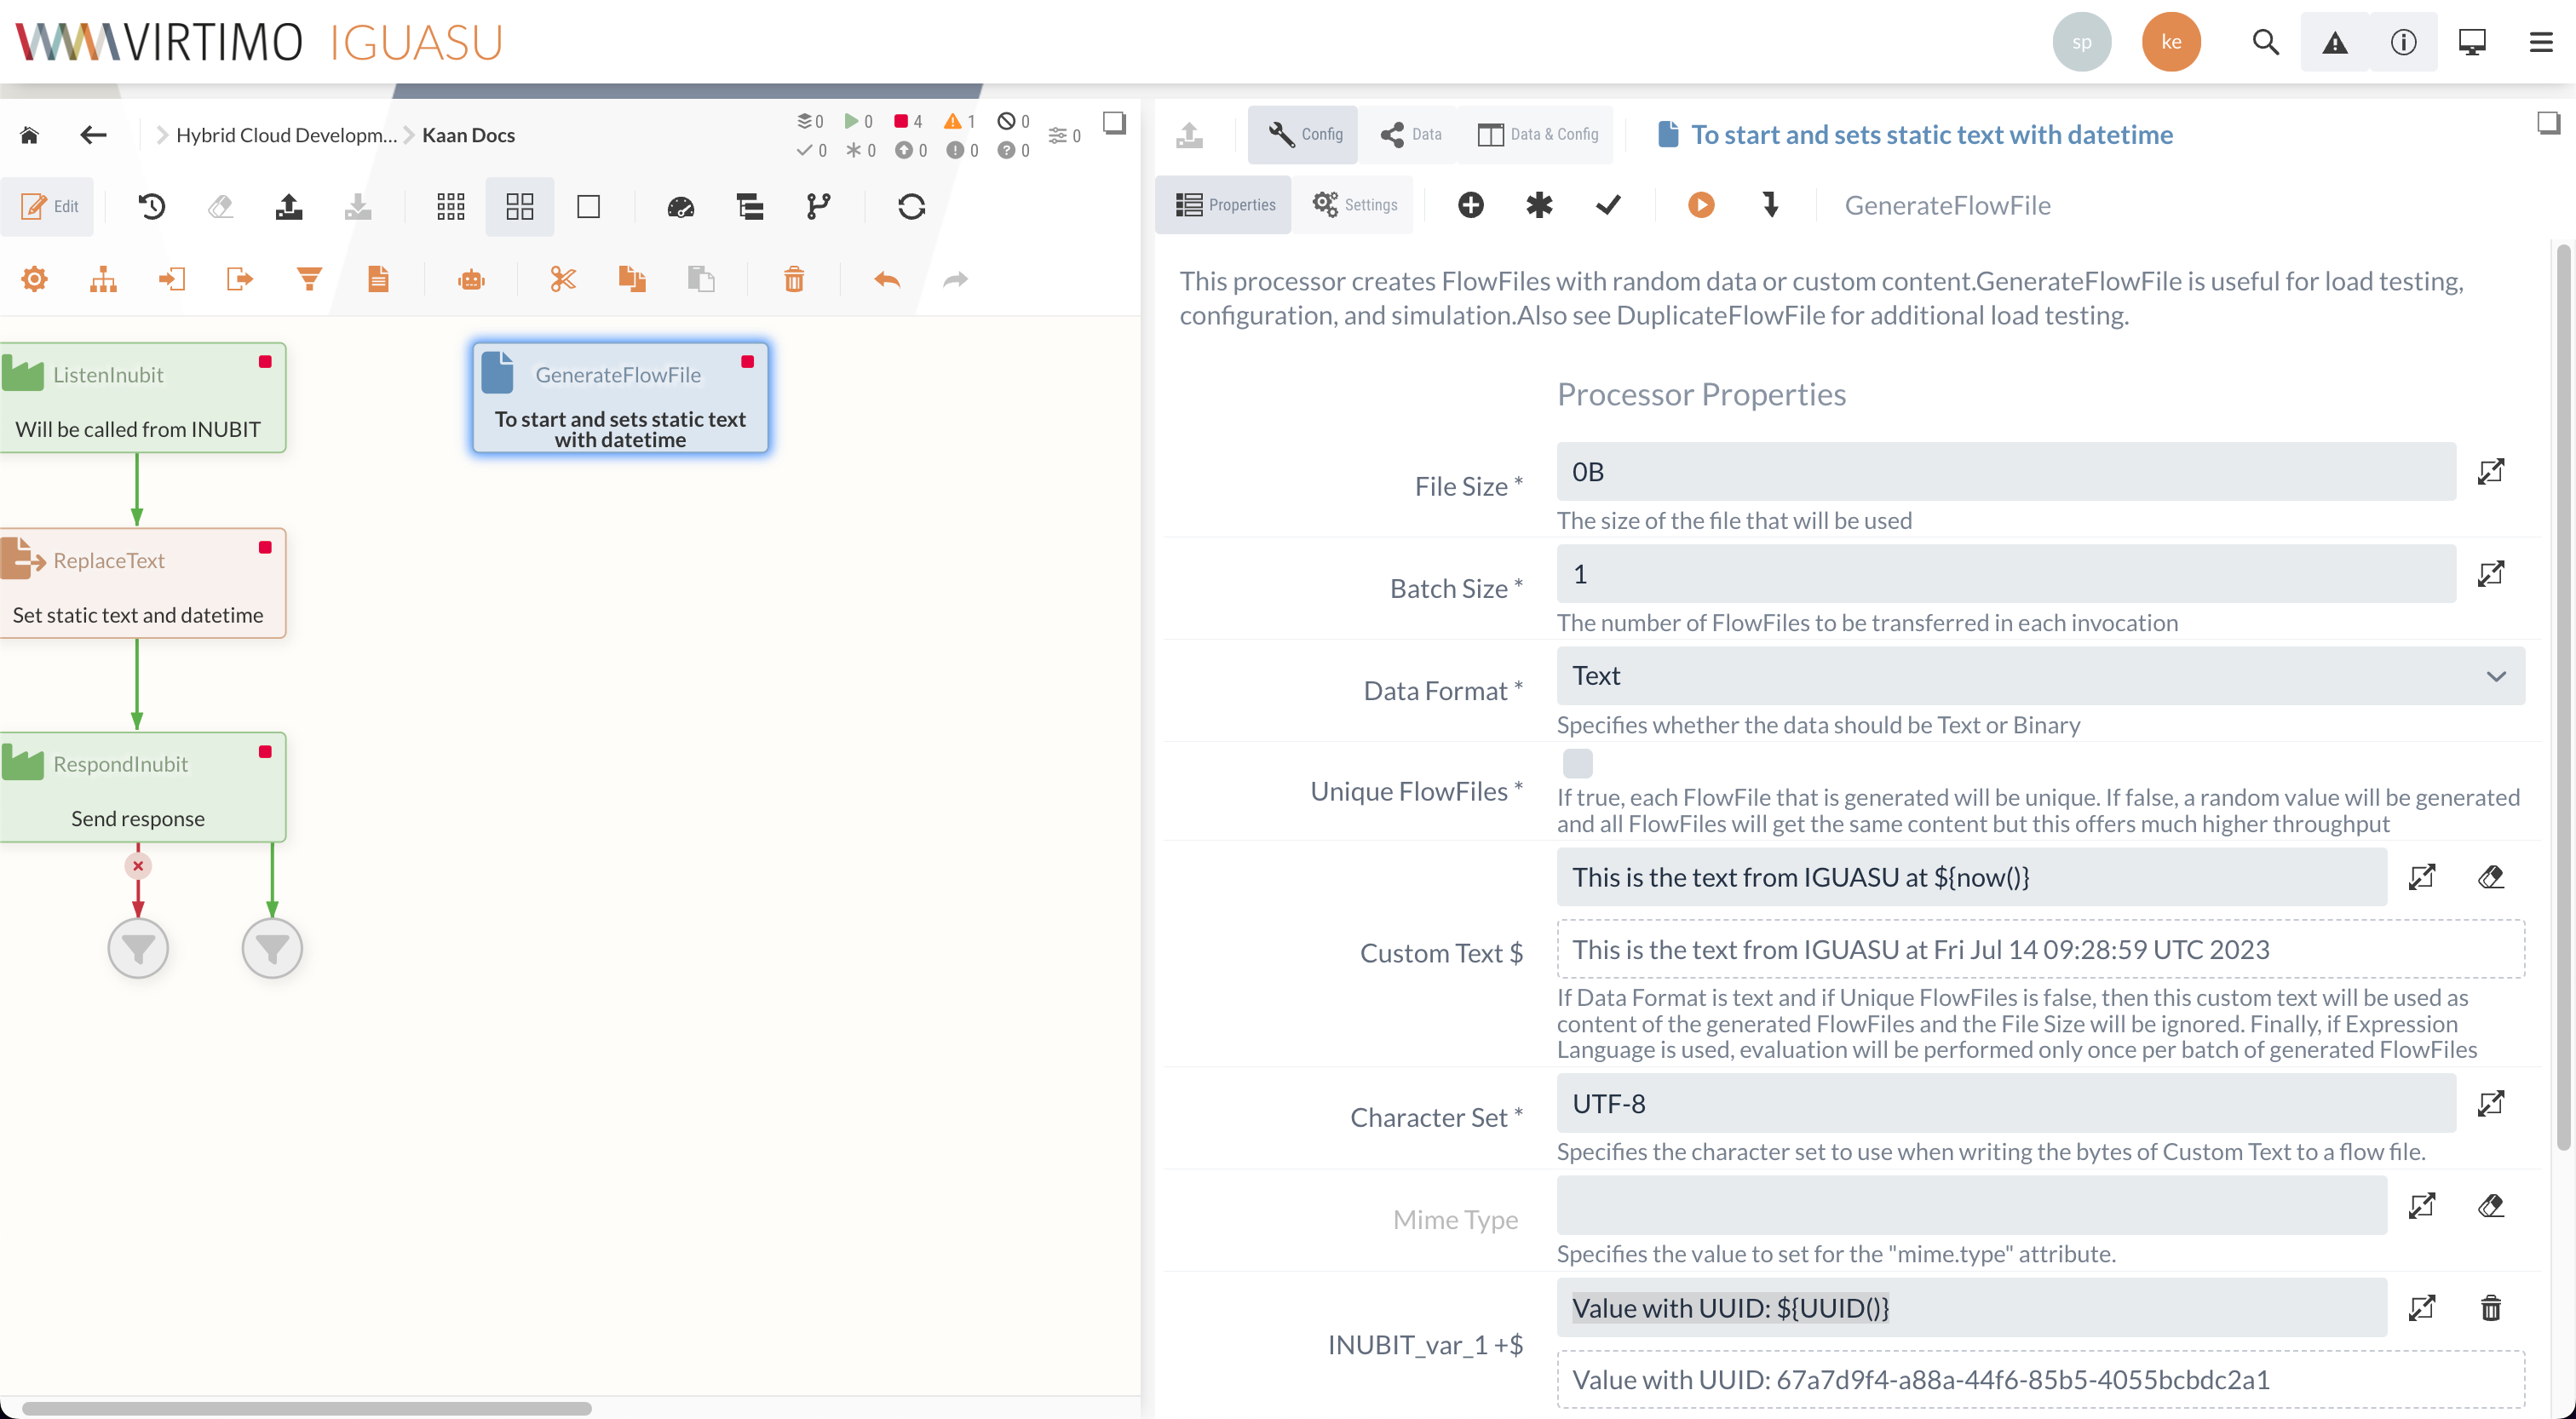Viewport: 2576px width, 1419px height.
Task: Open the warning triangle in header
Action: pos(2335,42)
